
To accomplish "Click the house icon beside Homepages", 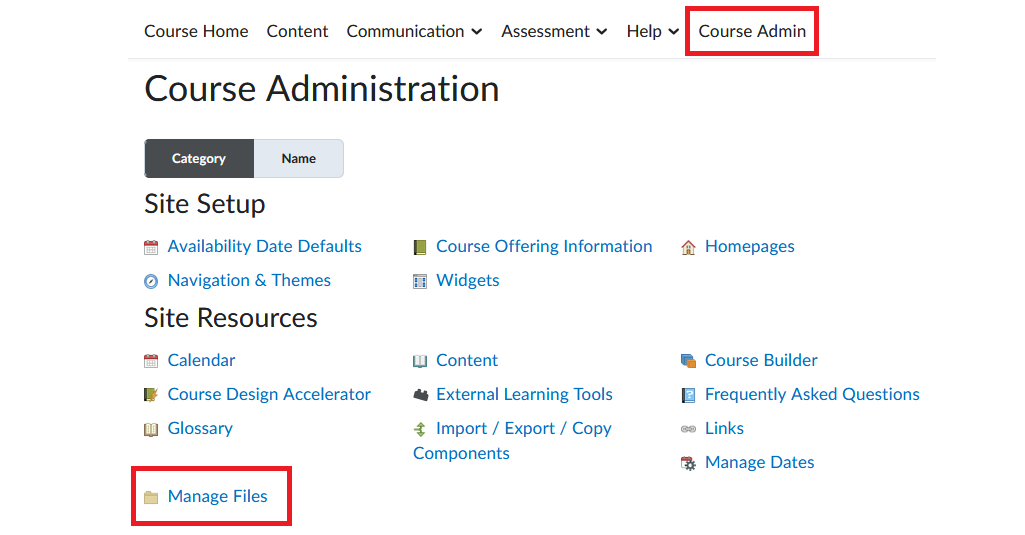I will click(x=688, y=247).
